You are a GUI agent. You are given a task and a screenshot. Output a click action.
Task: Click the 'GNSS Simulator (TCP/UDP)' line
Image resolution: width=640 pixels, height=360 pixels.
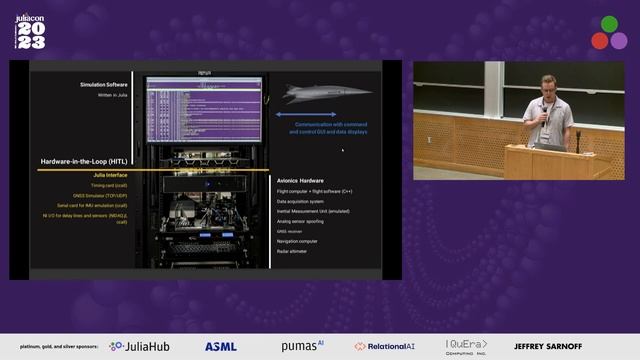click(100, 196)
